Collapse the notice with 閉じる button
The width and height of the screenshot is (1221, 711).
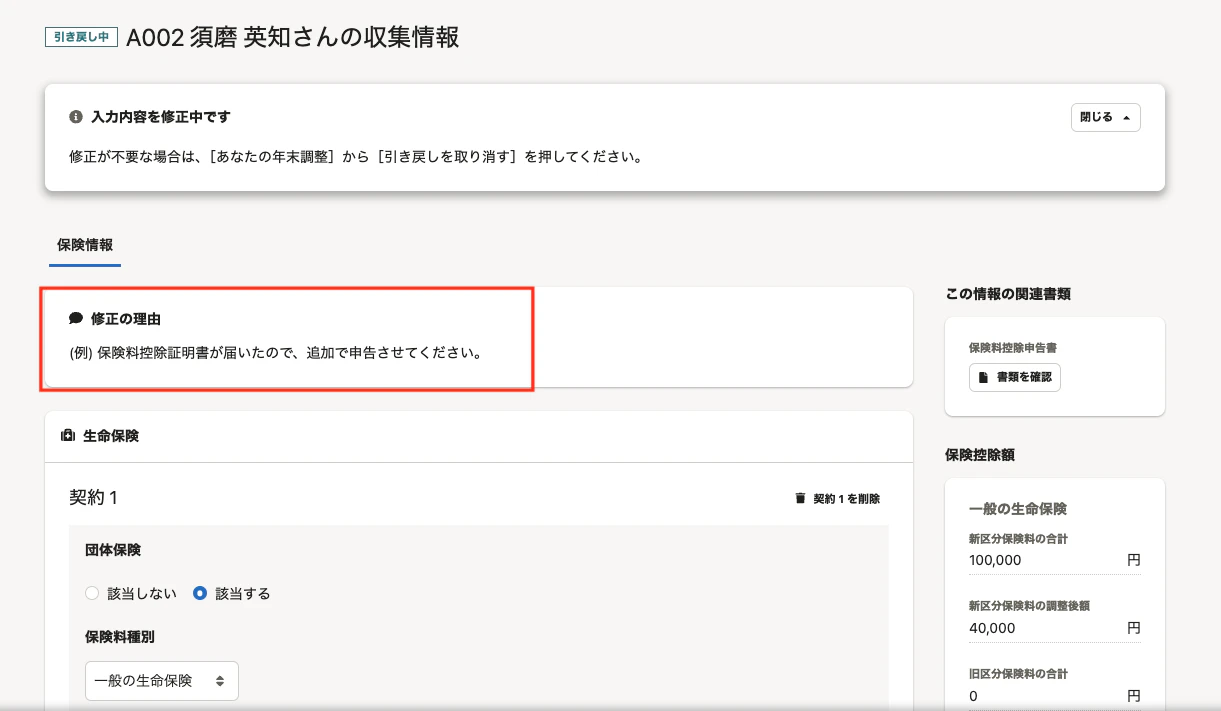[x=1105, y=117]
